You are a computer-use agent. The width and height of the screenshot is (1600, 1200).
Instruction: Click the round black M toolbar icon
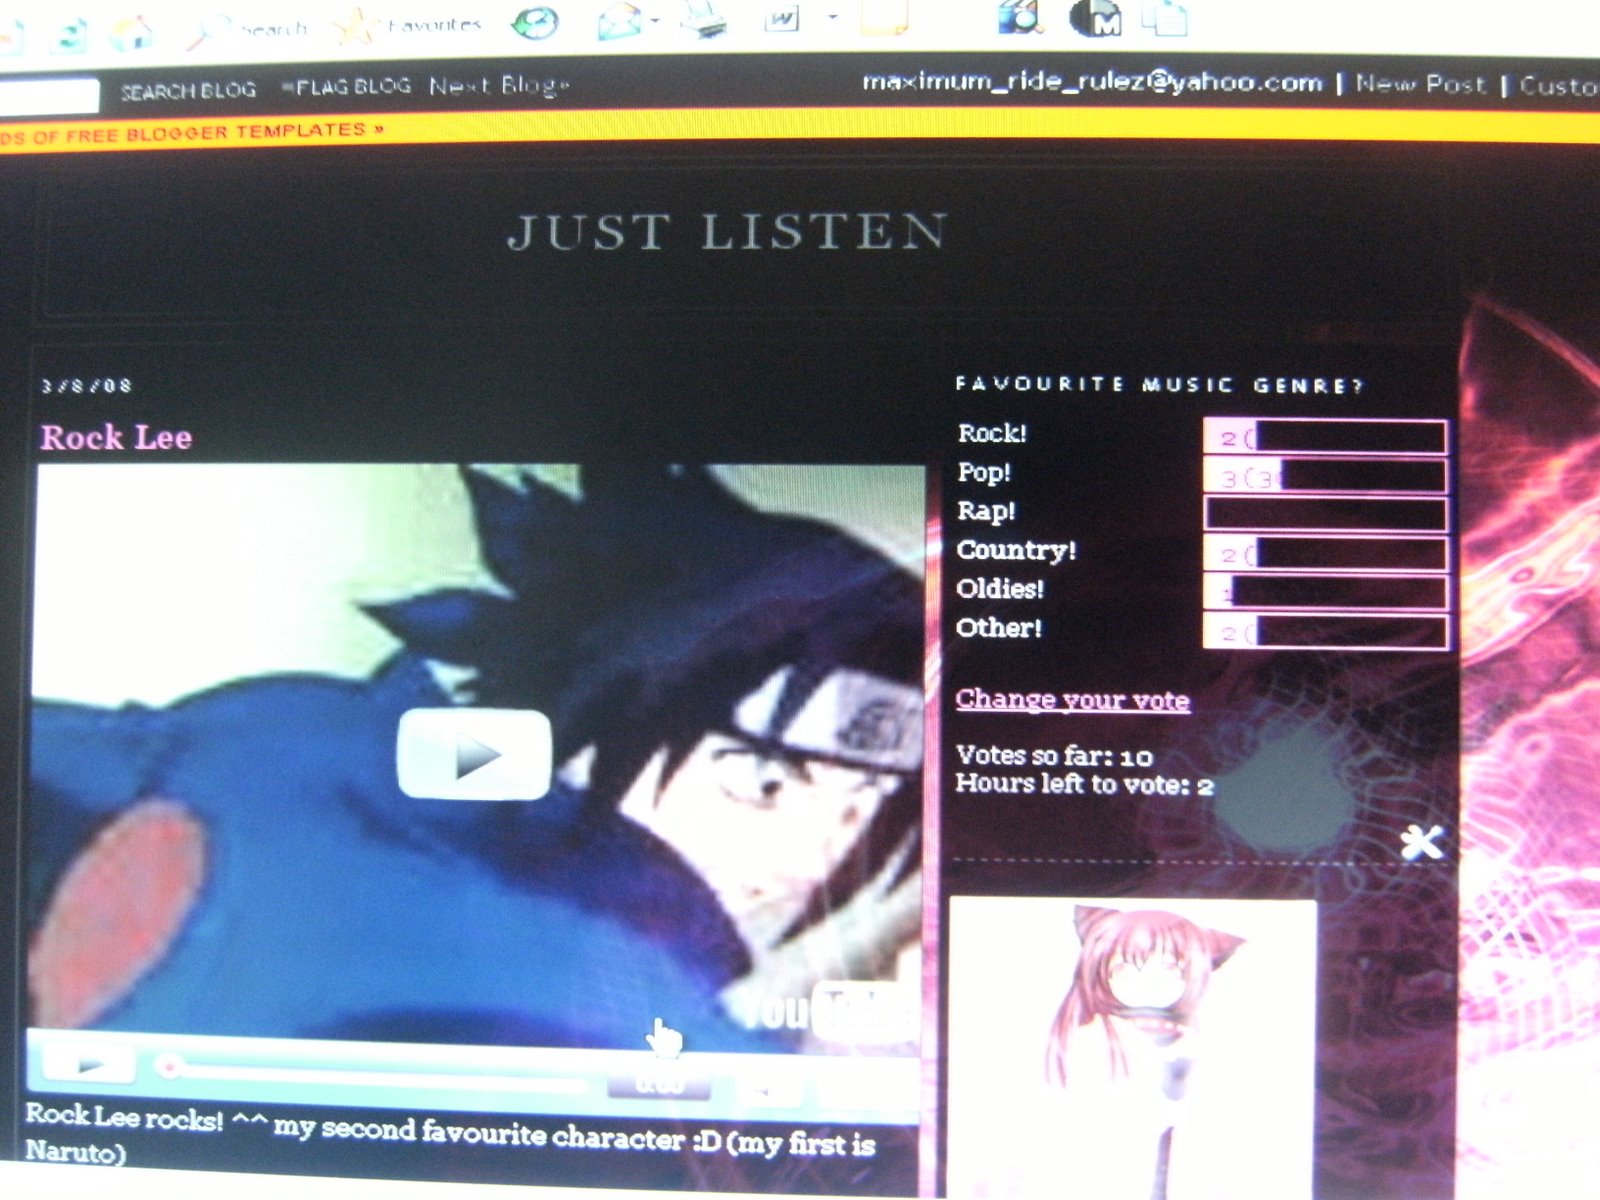pos(1095,18)
